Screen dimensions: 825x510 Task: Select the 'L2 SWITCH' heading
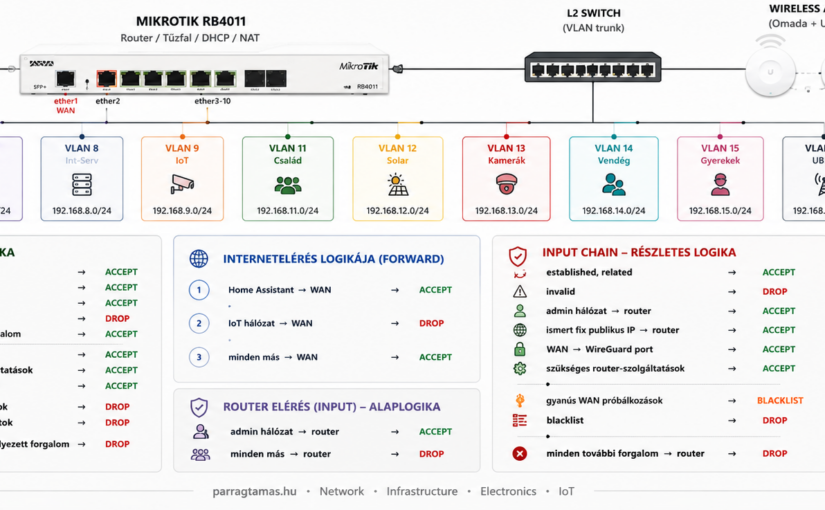coord(593,13)
